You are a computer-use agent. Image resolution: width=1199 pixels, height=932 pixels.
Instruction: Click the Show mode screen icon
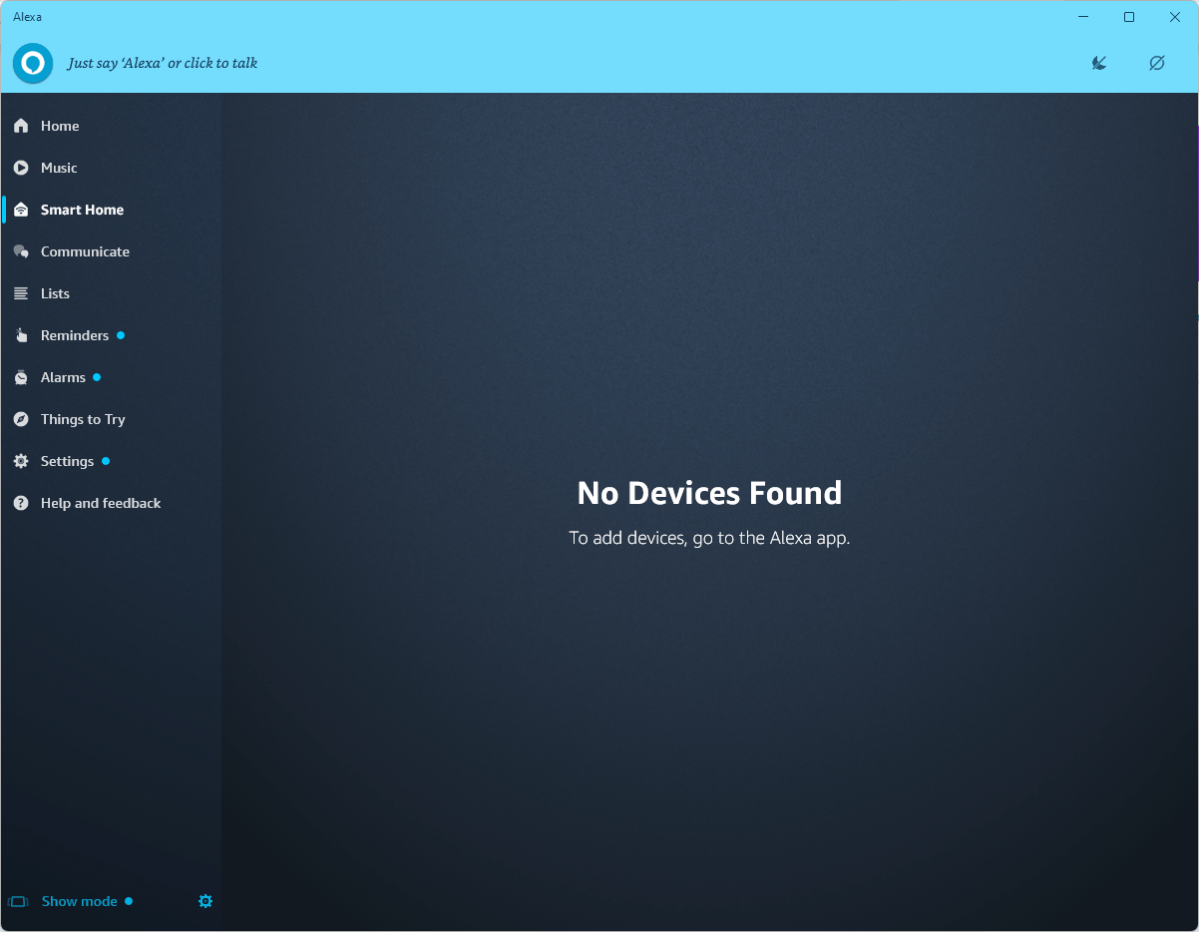click(x=18, y=901)
